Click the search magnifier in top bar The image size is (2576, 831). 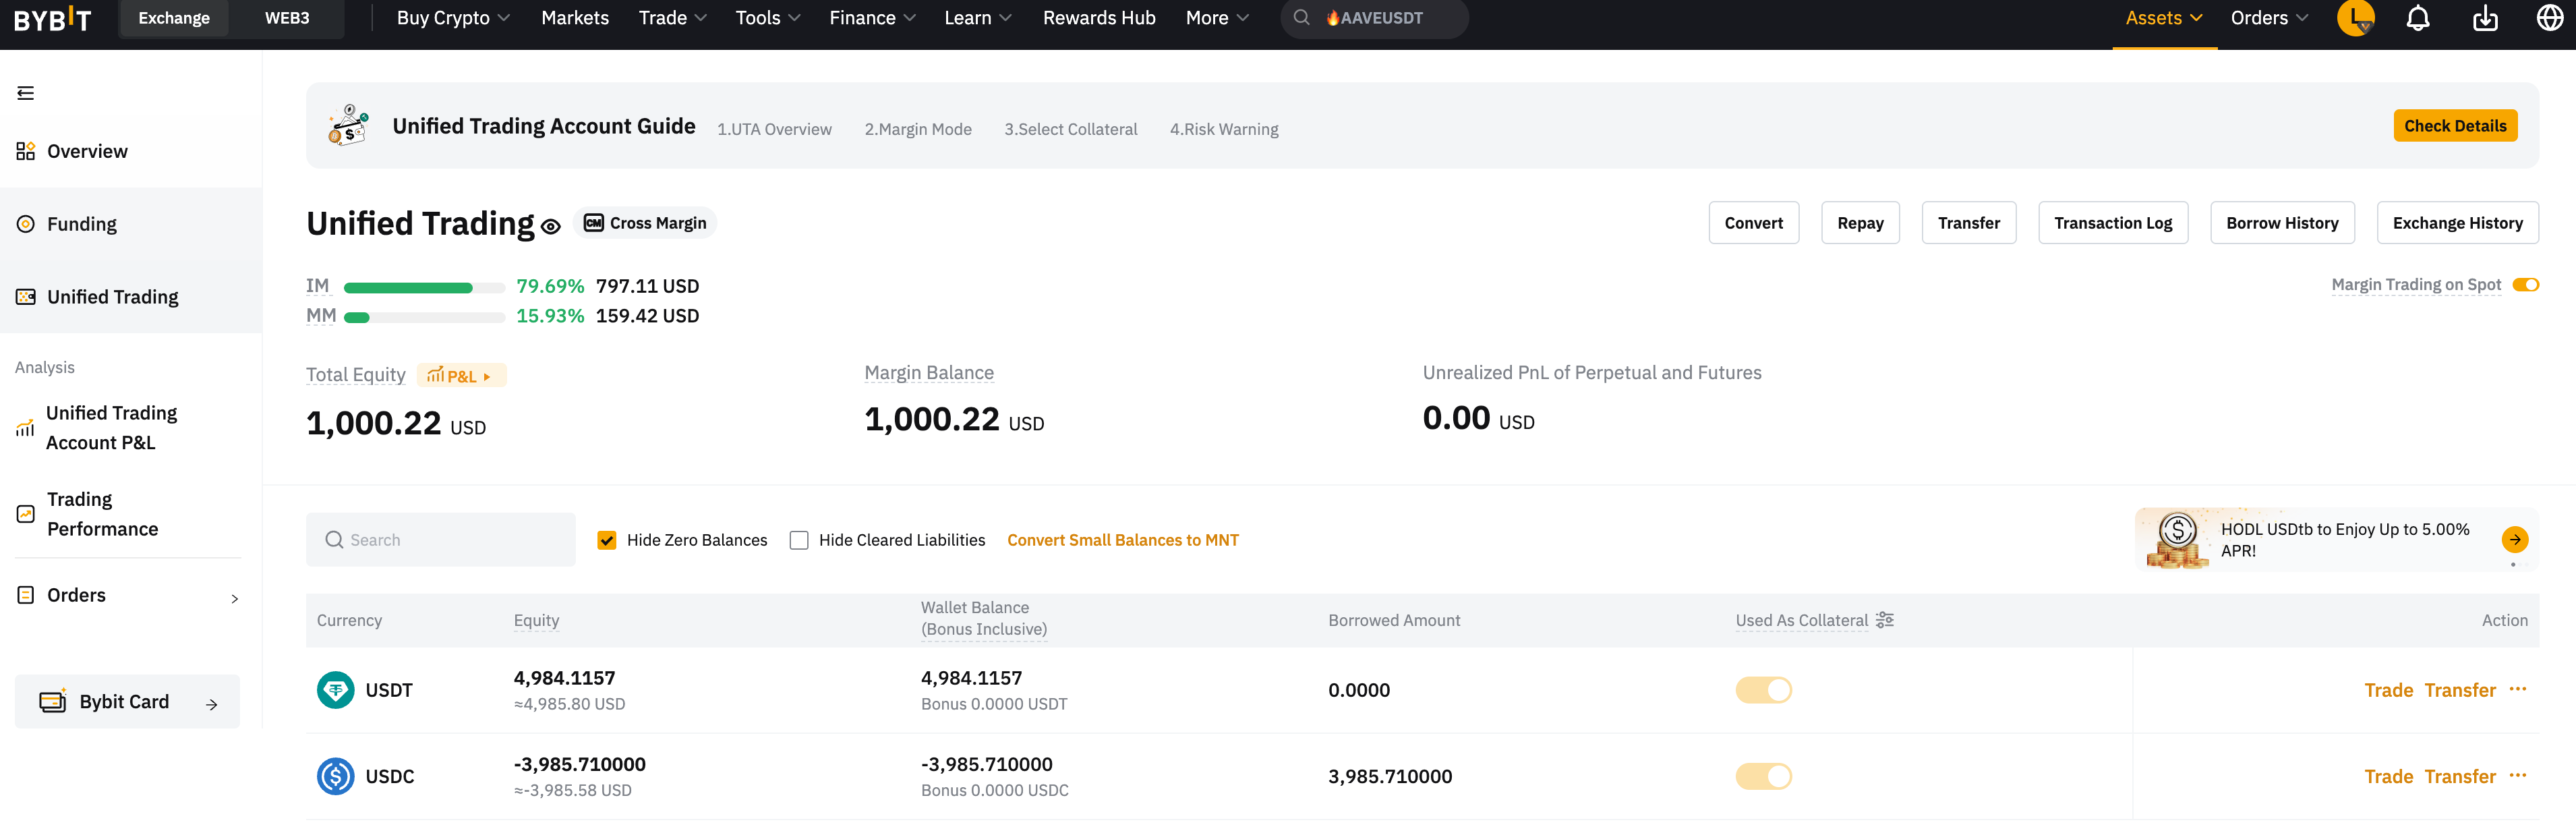[1301, 18]
